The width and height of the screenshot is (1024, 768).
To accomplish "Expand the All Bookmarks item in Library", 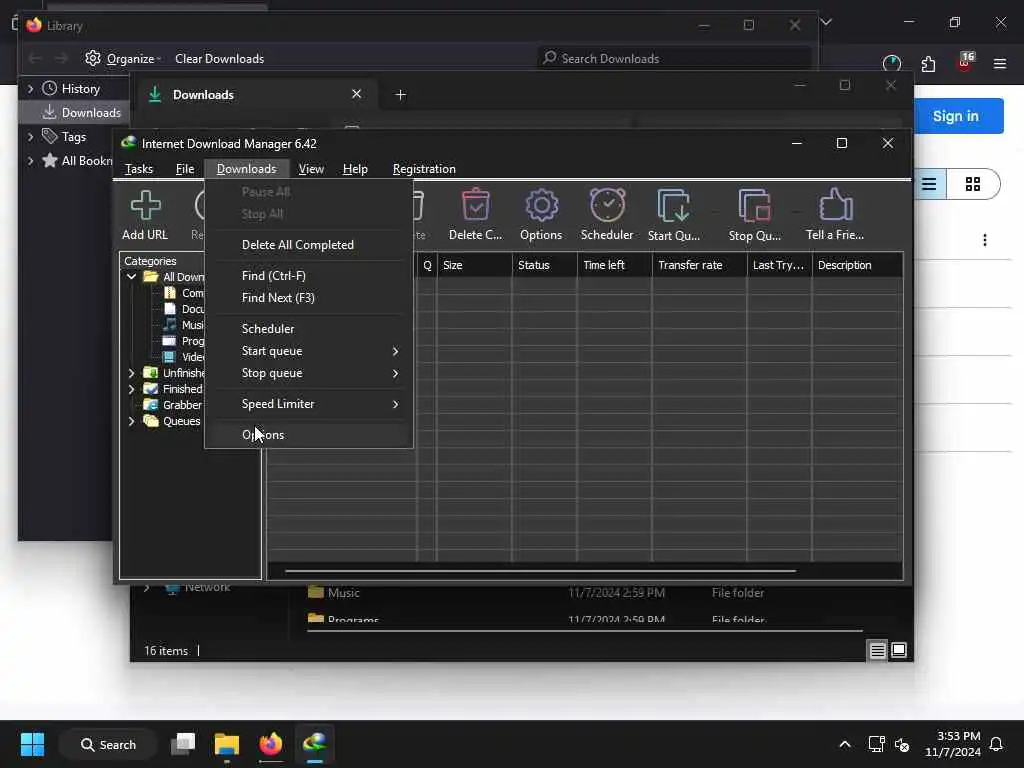I will tap(30, 161).
